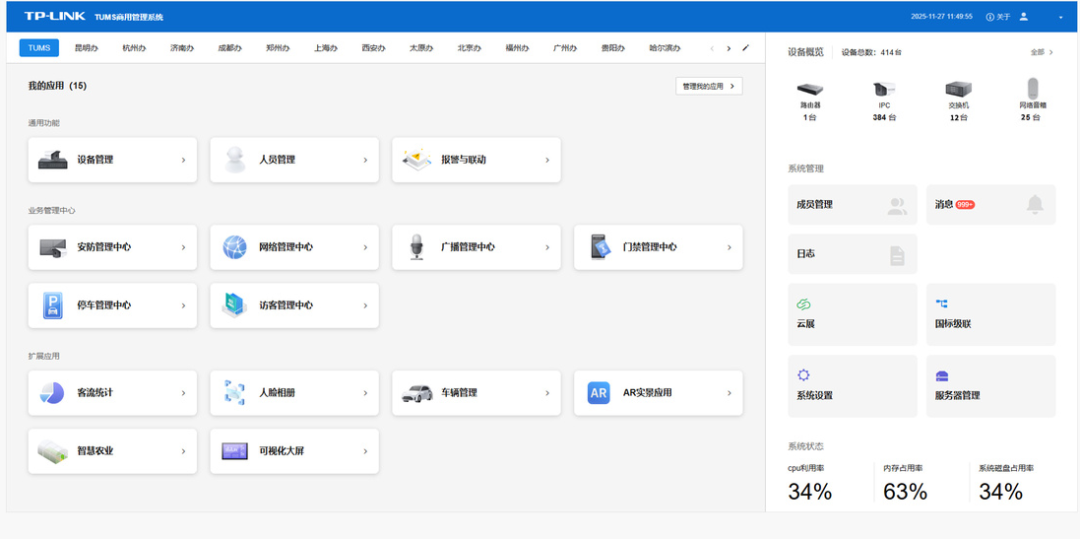The image size is (1080, 539).
Task: Expand 全部 to view all devices
Action: 1040,52
